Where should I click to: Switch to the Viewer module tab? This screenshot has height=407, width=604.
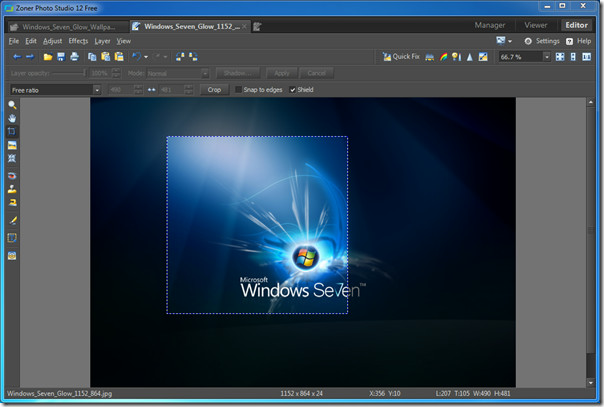535,25
